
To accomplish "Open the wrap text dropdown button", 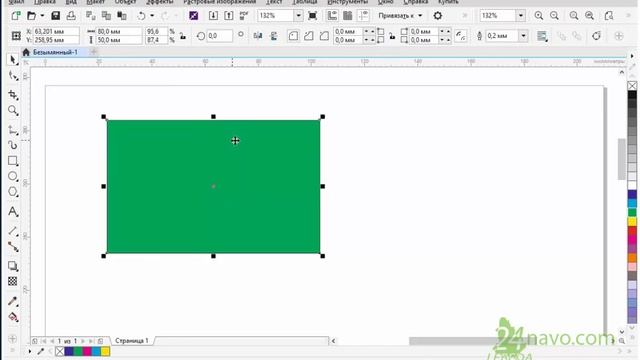I will (x=542, y=36).
